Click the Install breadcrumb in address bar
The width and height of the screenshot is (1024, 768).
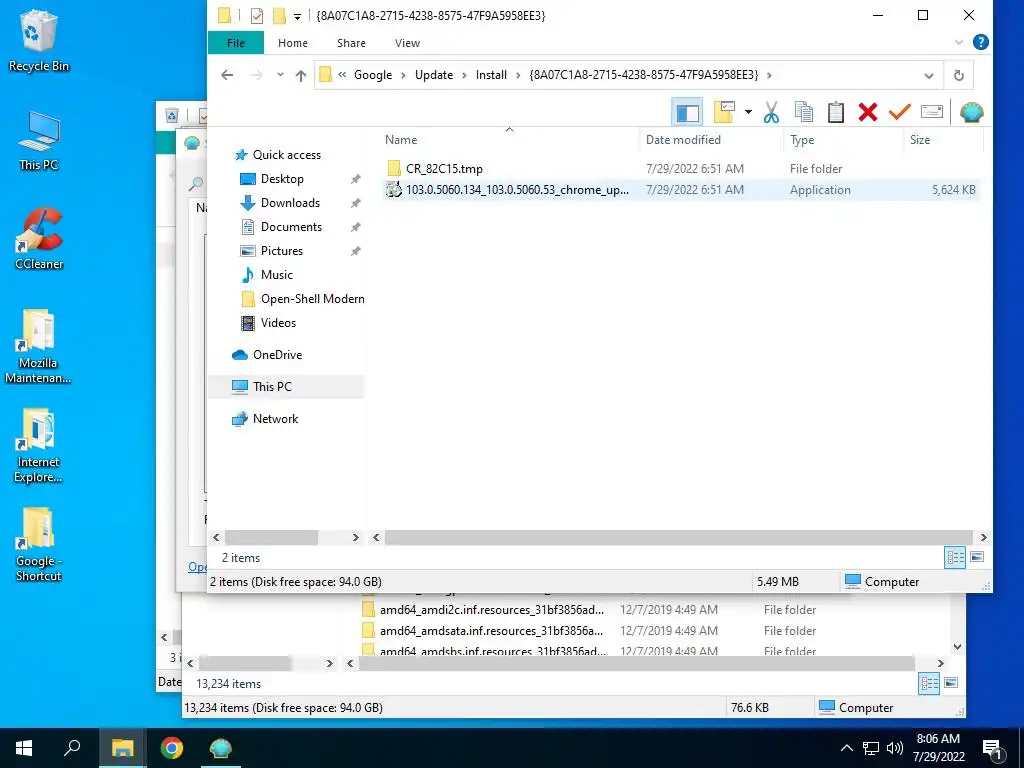(491, 75)
